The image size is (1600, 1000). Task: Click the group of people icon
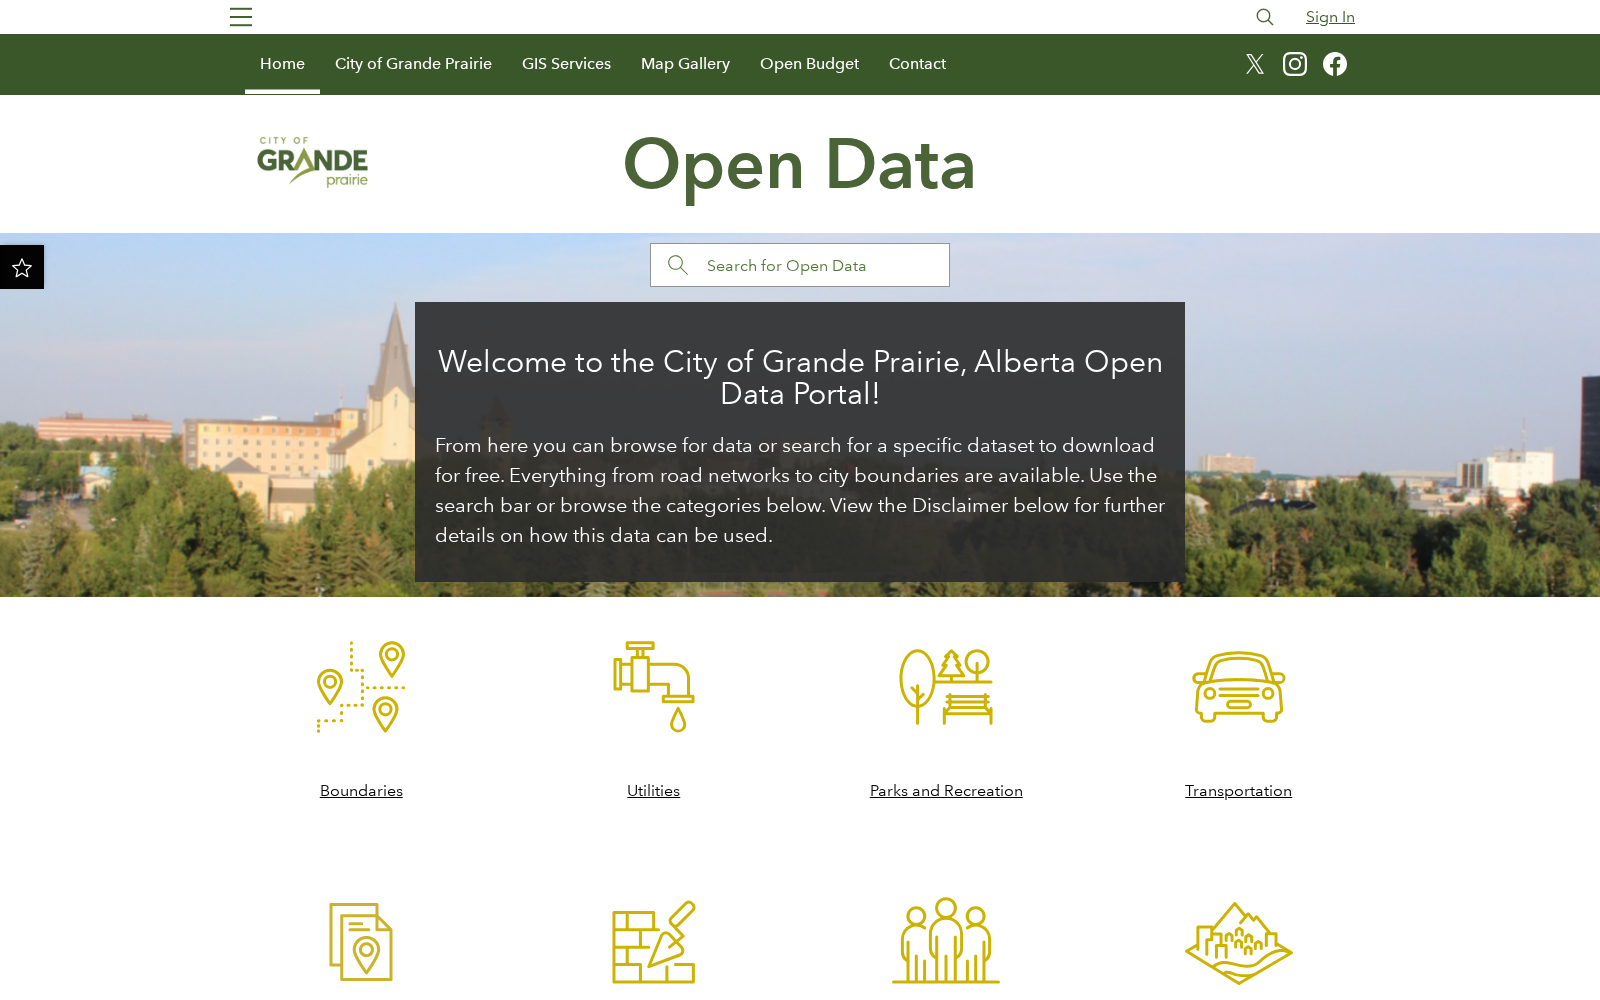946,941
